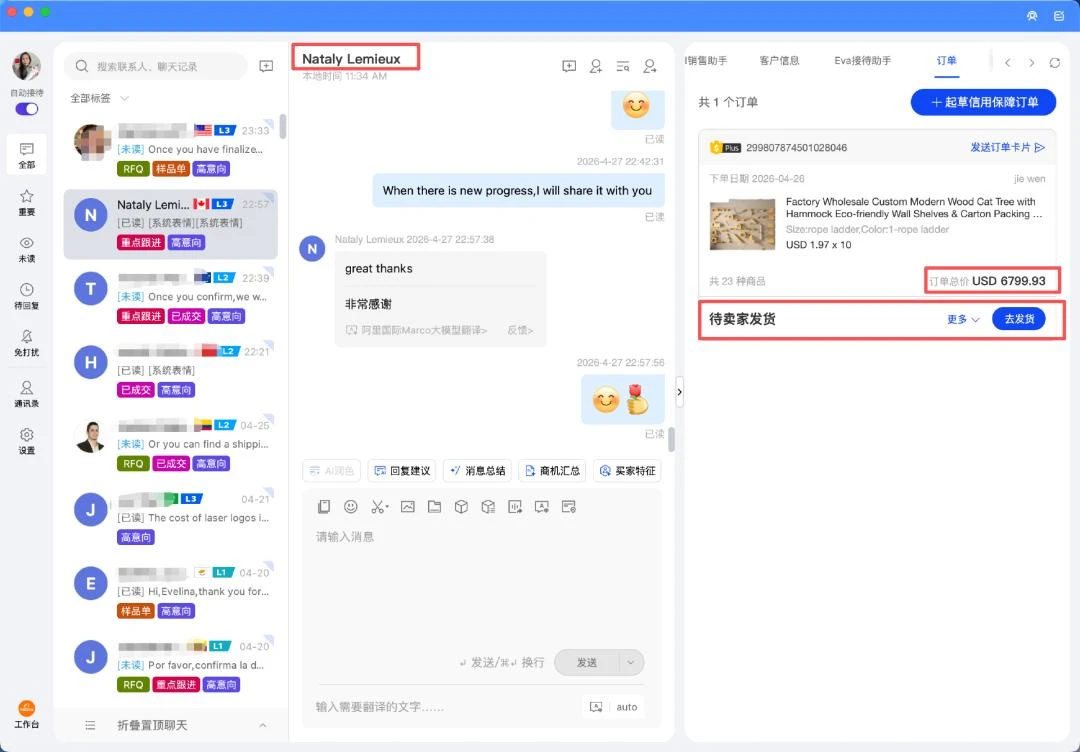Click the product list cube icon
The width and height of the screenshot is (1080, 752).
(488, 507)
